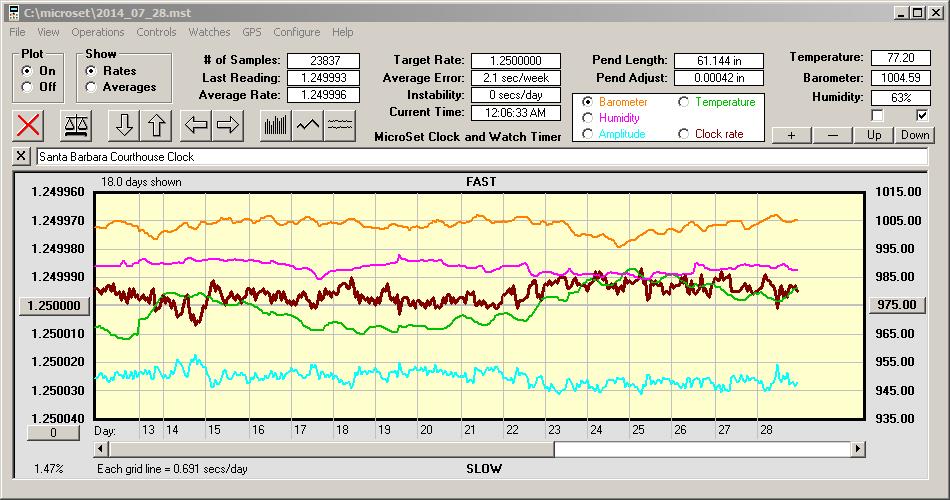The width and height of the screenshot is (950, 500).
Task: Click the left arrow toolbar button
Action: click(x=196, y=125)
